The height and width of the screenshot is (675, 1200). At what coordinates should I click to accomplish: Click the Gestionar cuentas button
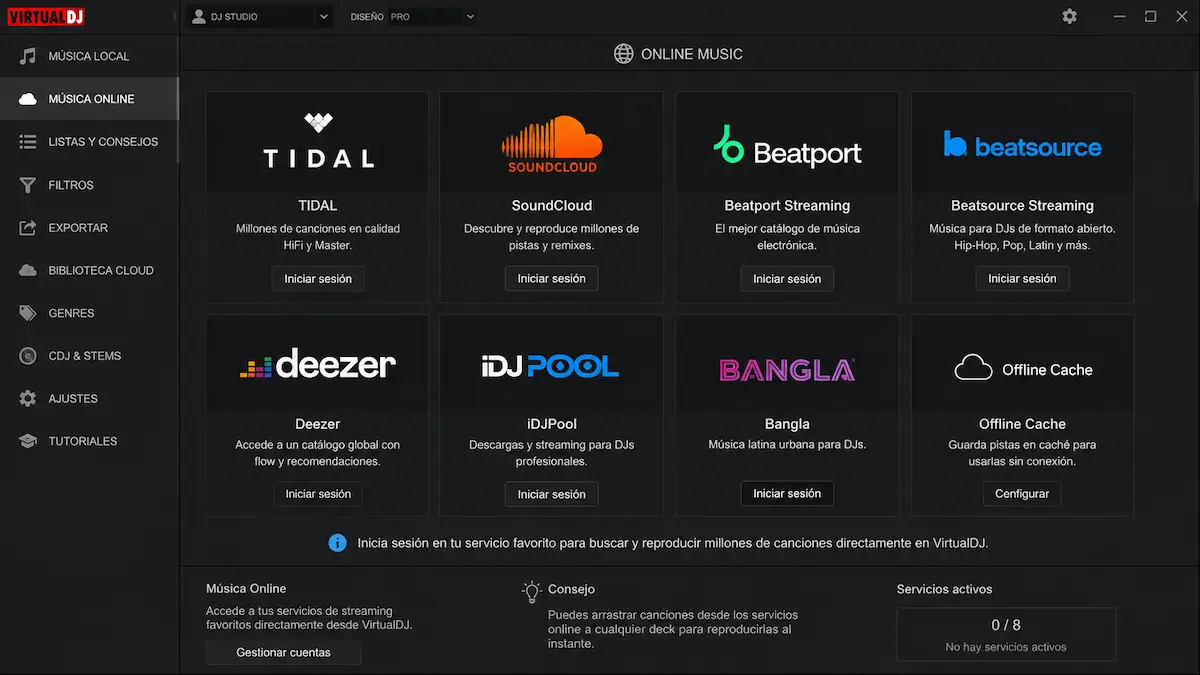pos(283,652)
